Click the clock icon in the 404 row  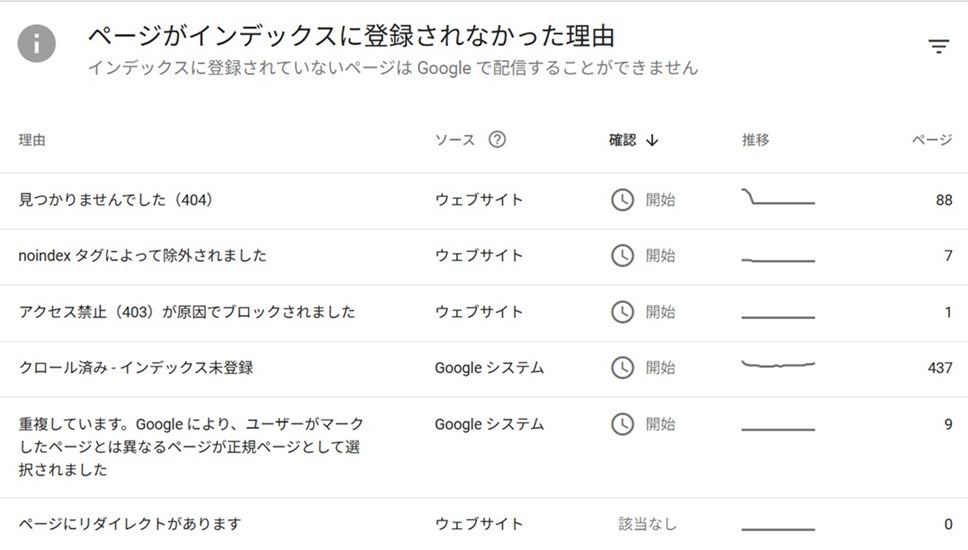coord(622,200)
